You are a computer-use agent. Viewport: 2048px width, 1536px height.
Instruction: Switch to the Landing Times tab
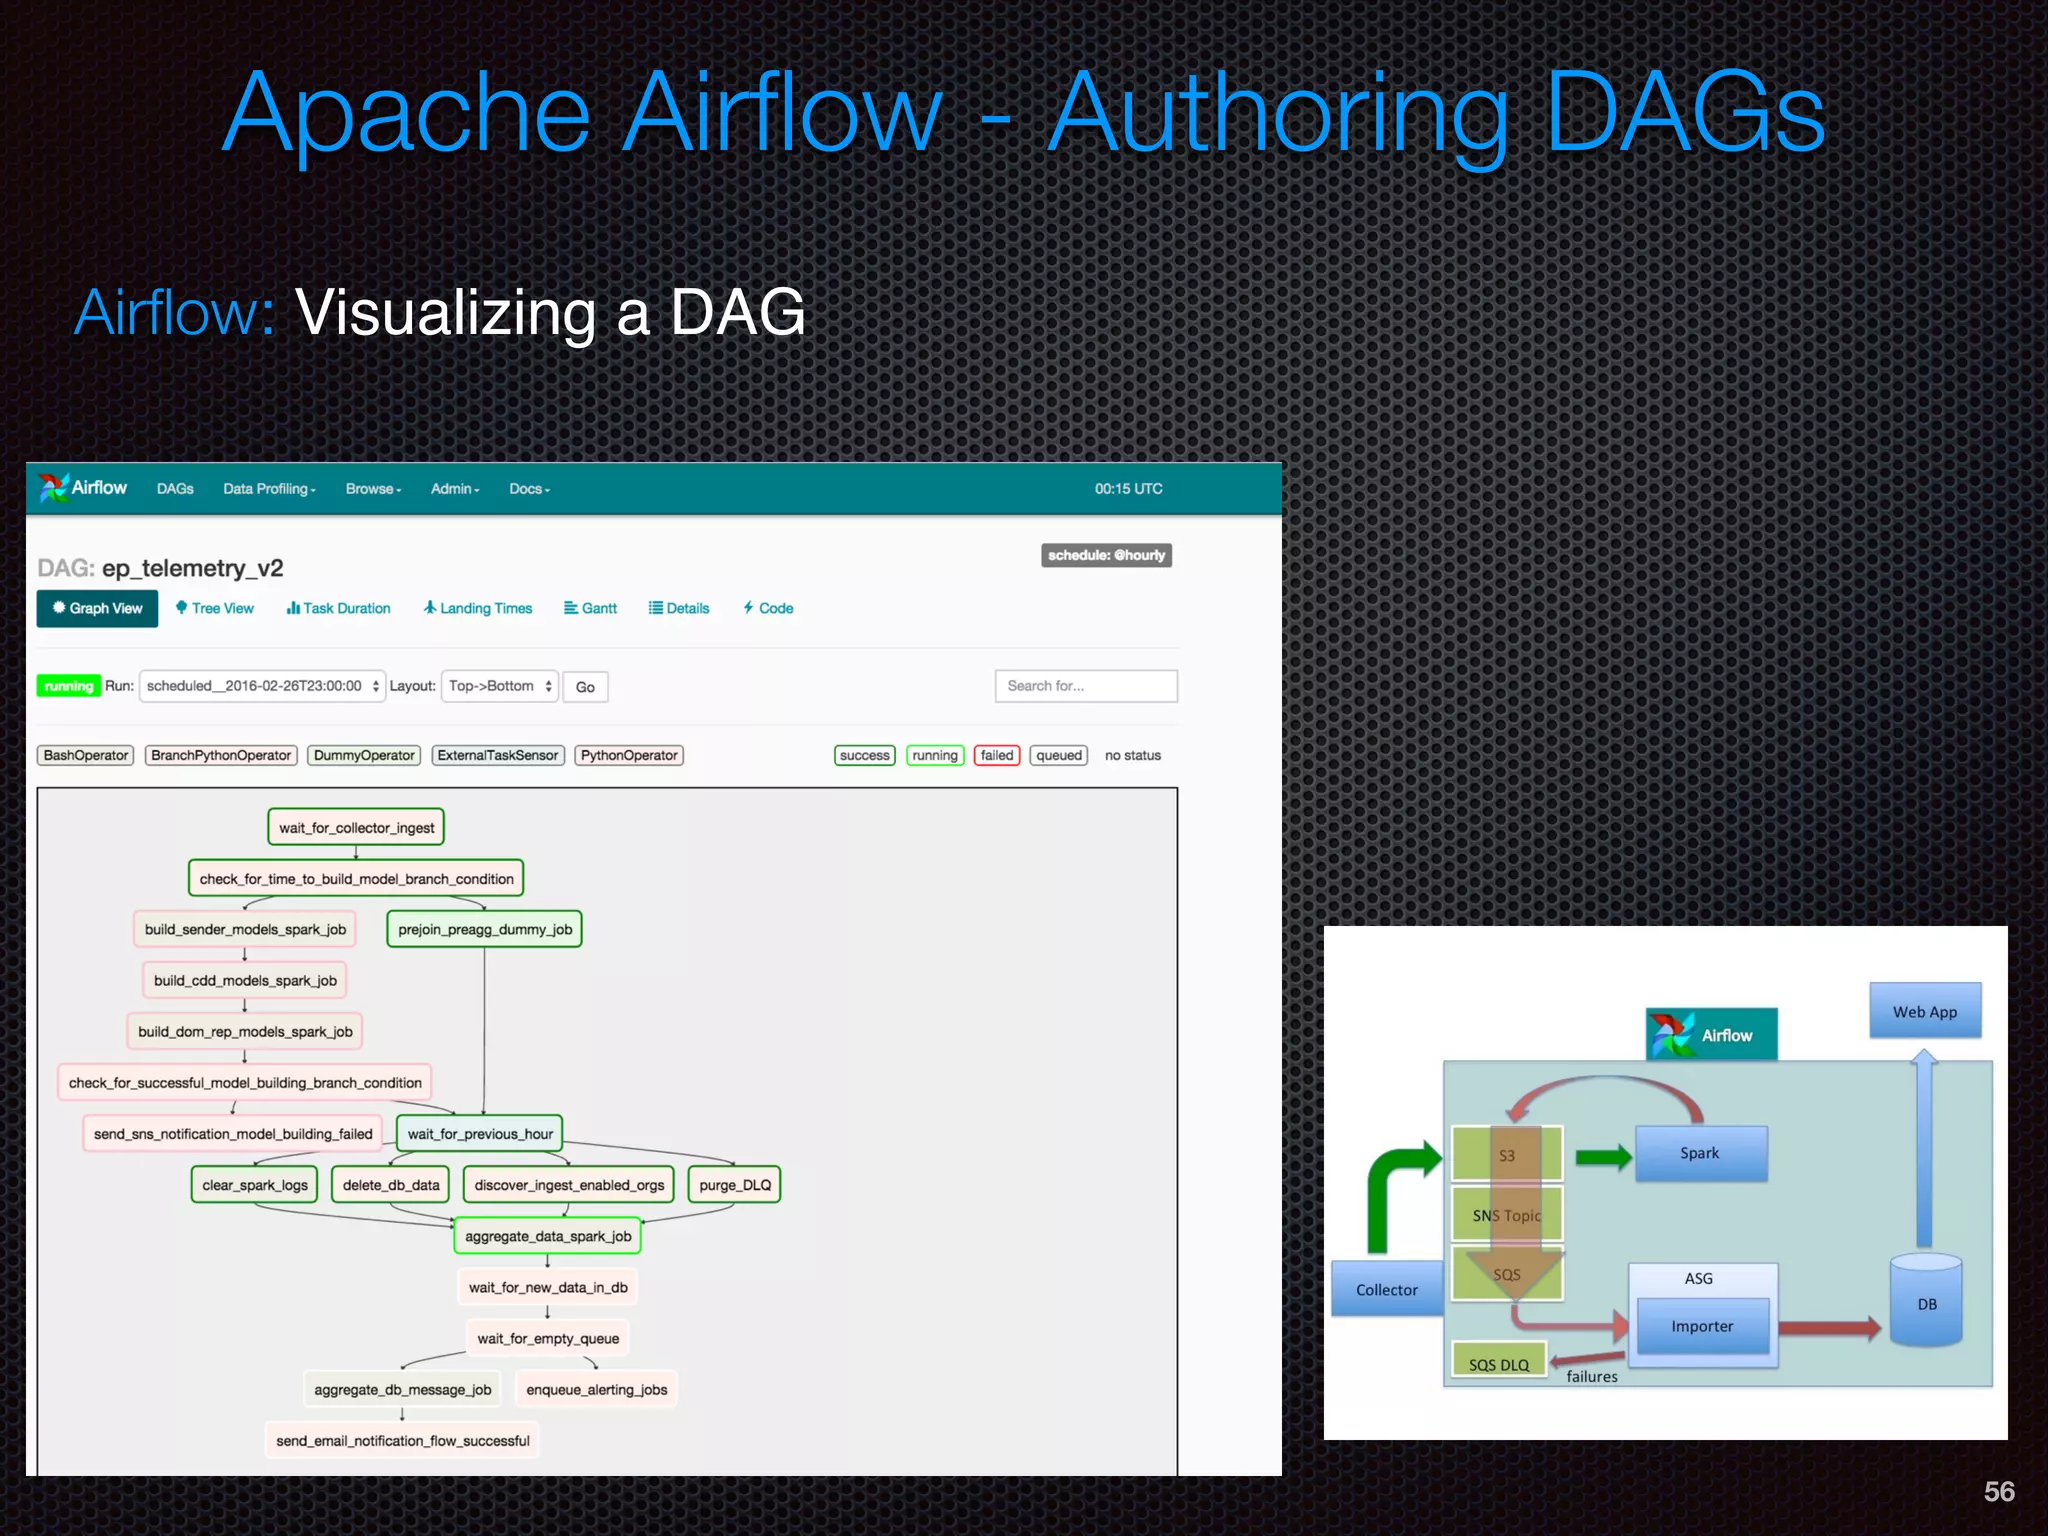pyautogui.click(x=478, y=608)
